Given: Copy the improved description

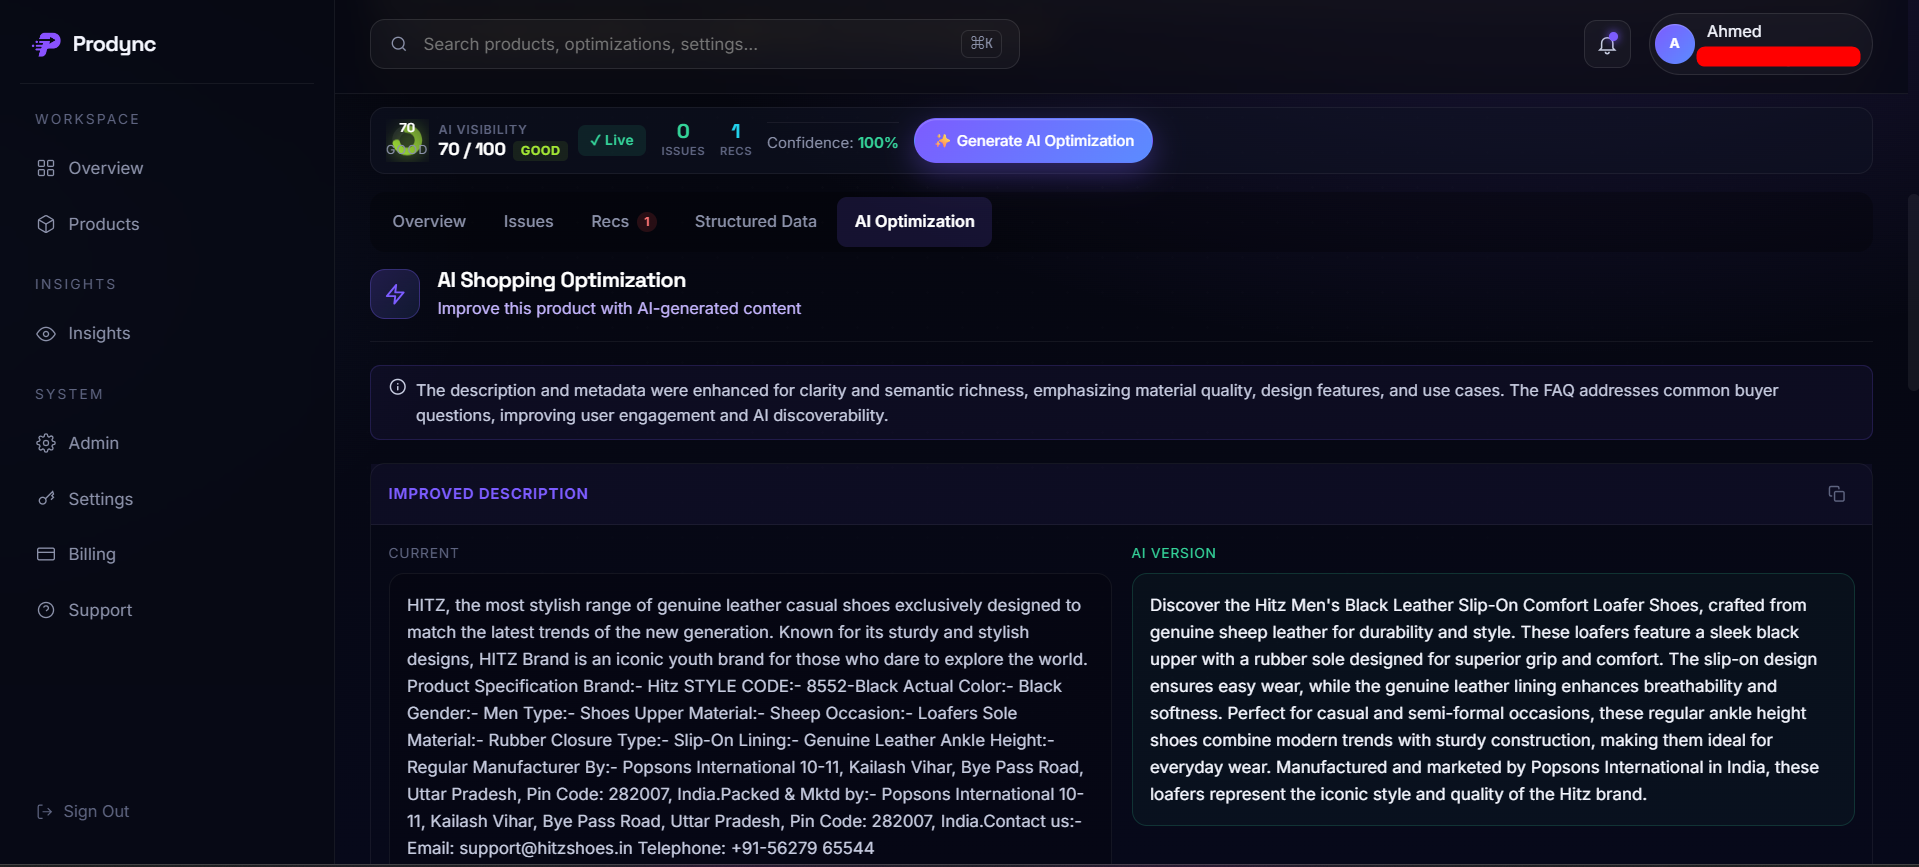Looking at the screenshot, I should pos(1837,494).
